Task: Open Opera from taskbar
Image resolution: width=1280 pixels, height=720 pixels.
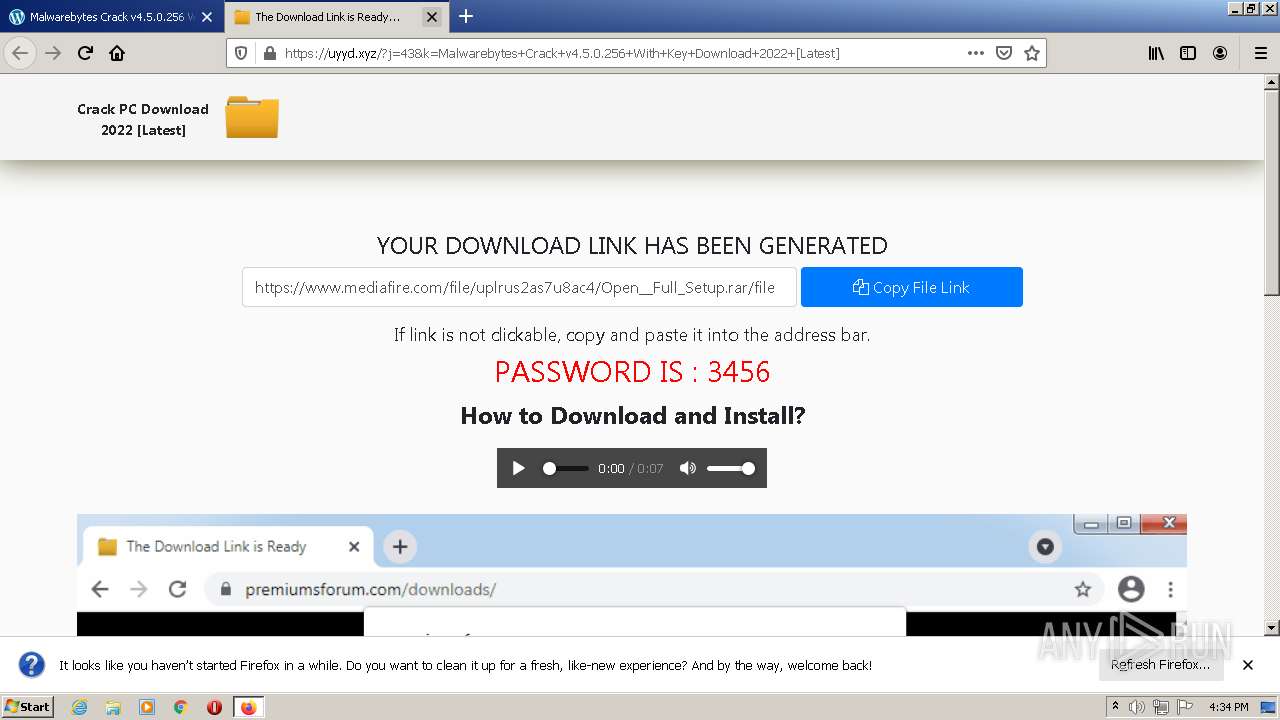Action: [x=214, y=707]
